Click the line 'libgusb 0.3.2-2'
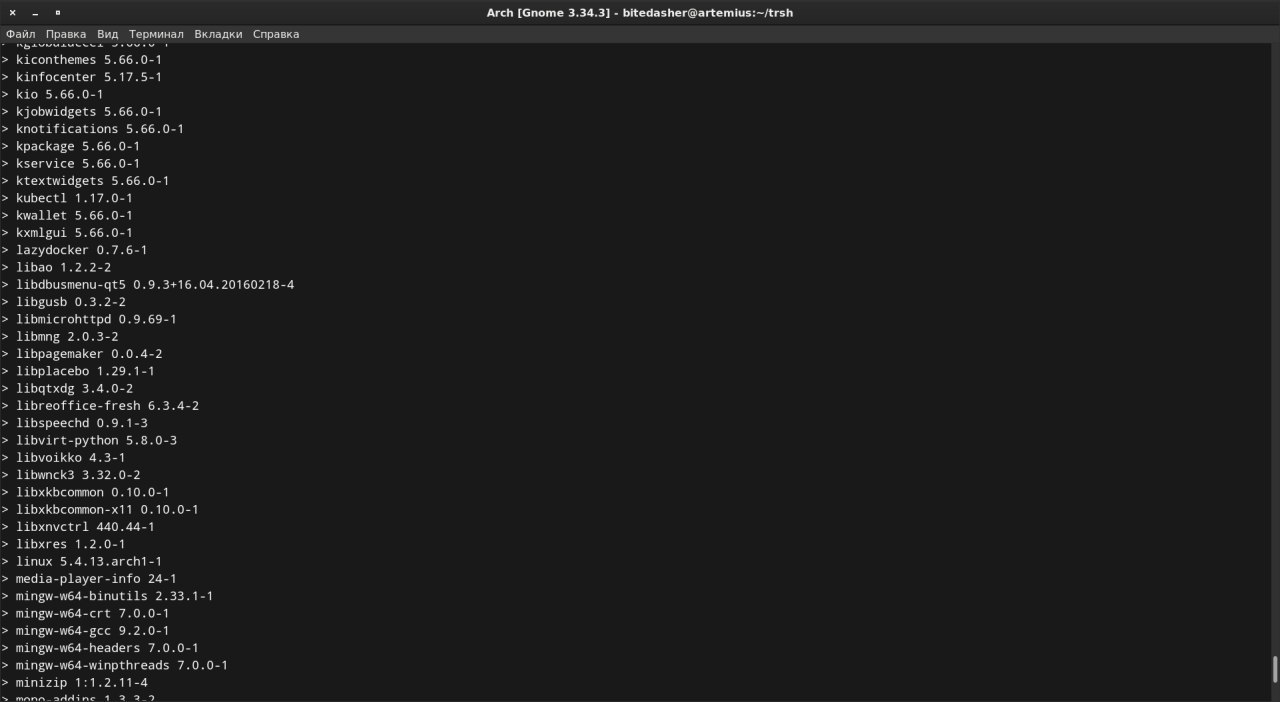This screenshot has width=1280, height=702. coord(71,302)
